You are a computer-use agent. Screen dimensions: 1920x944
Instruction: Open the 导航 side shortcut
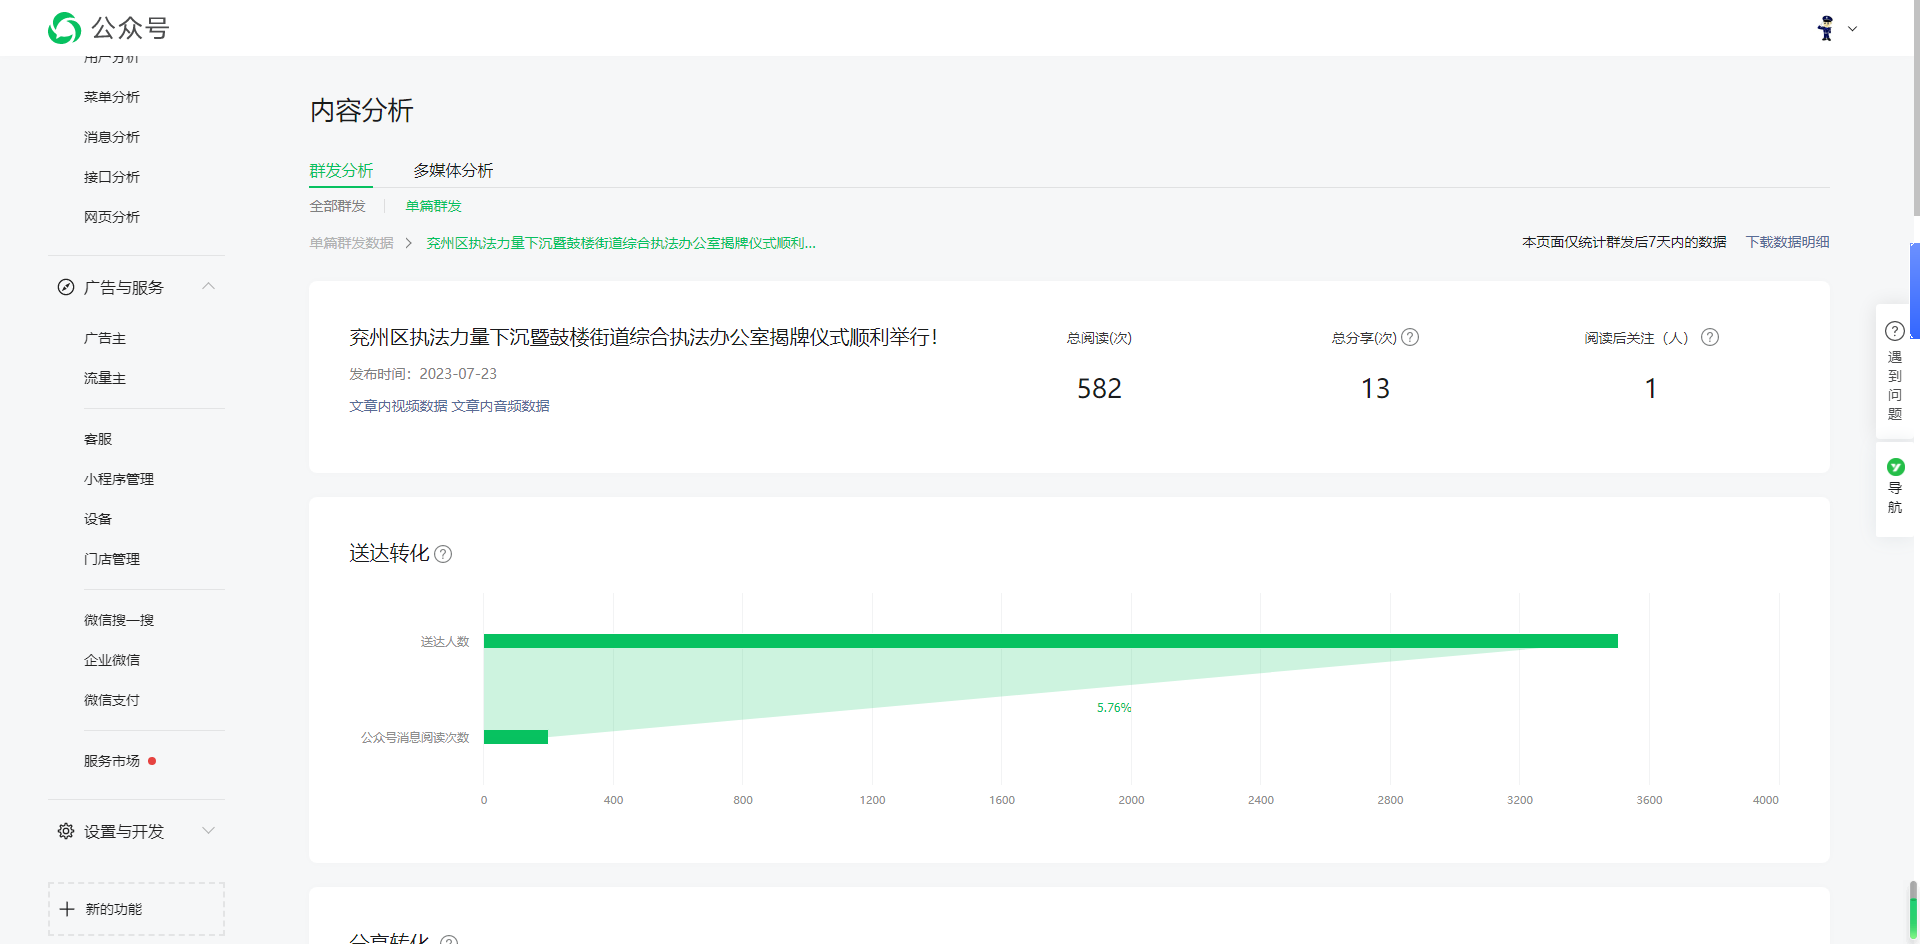[x=1894, y=487]
